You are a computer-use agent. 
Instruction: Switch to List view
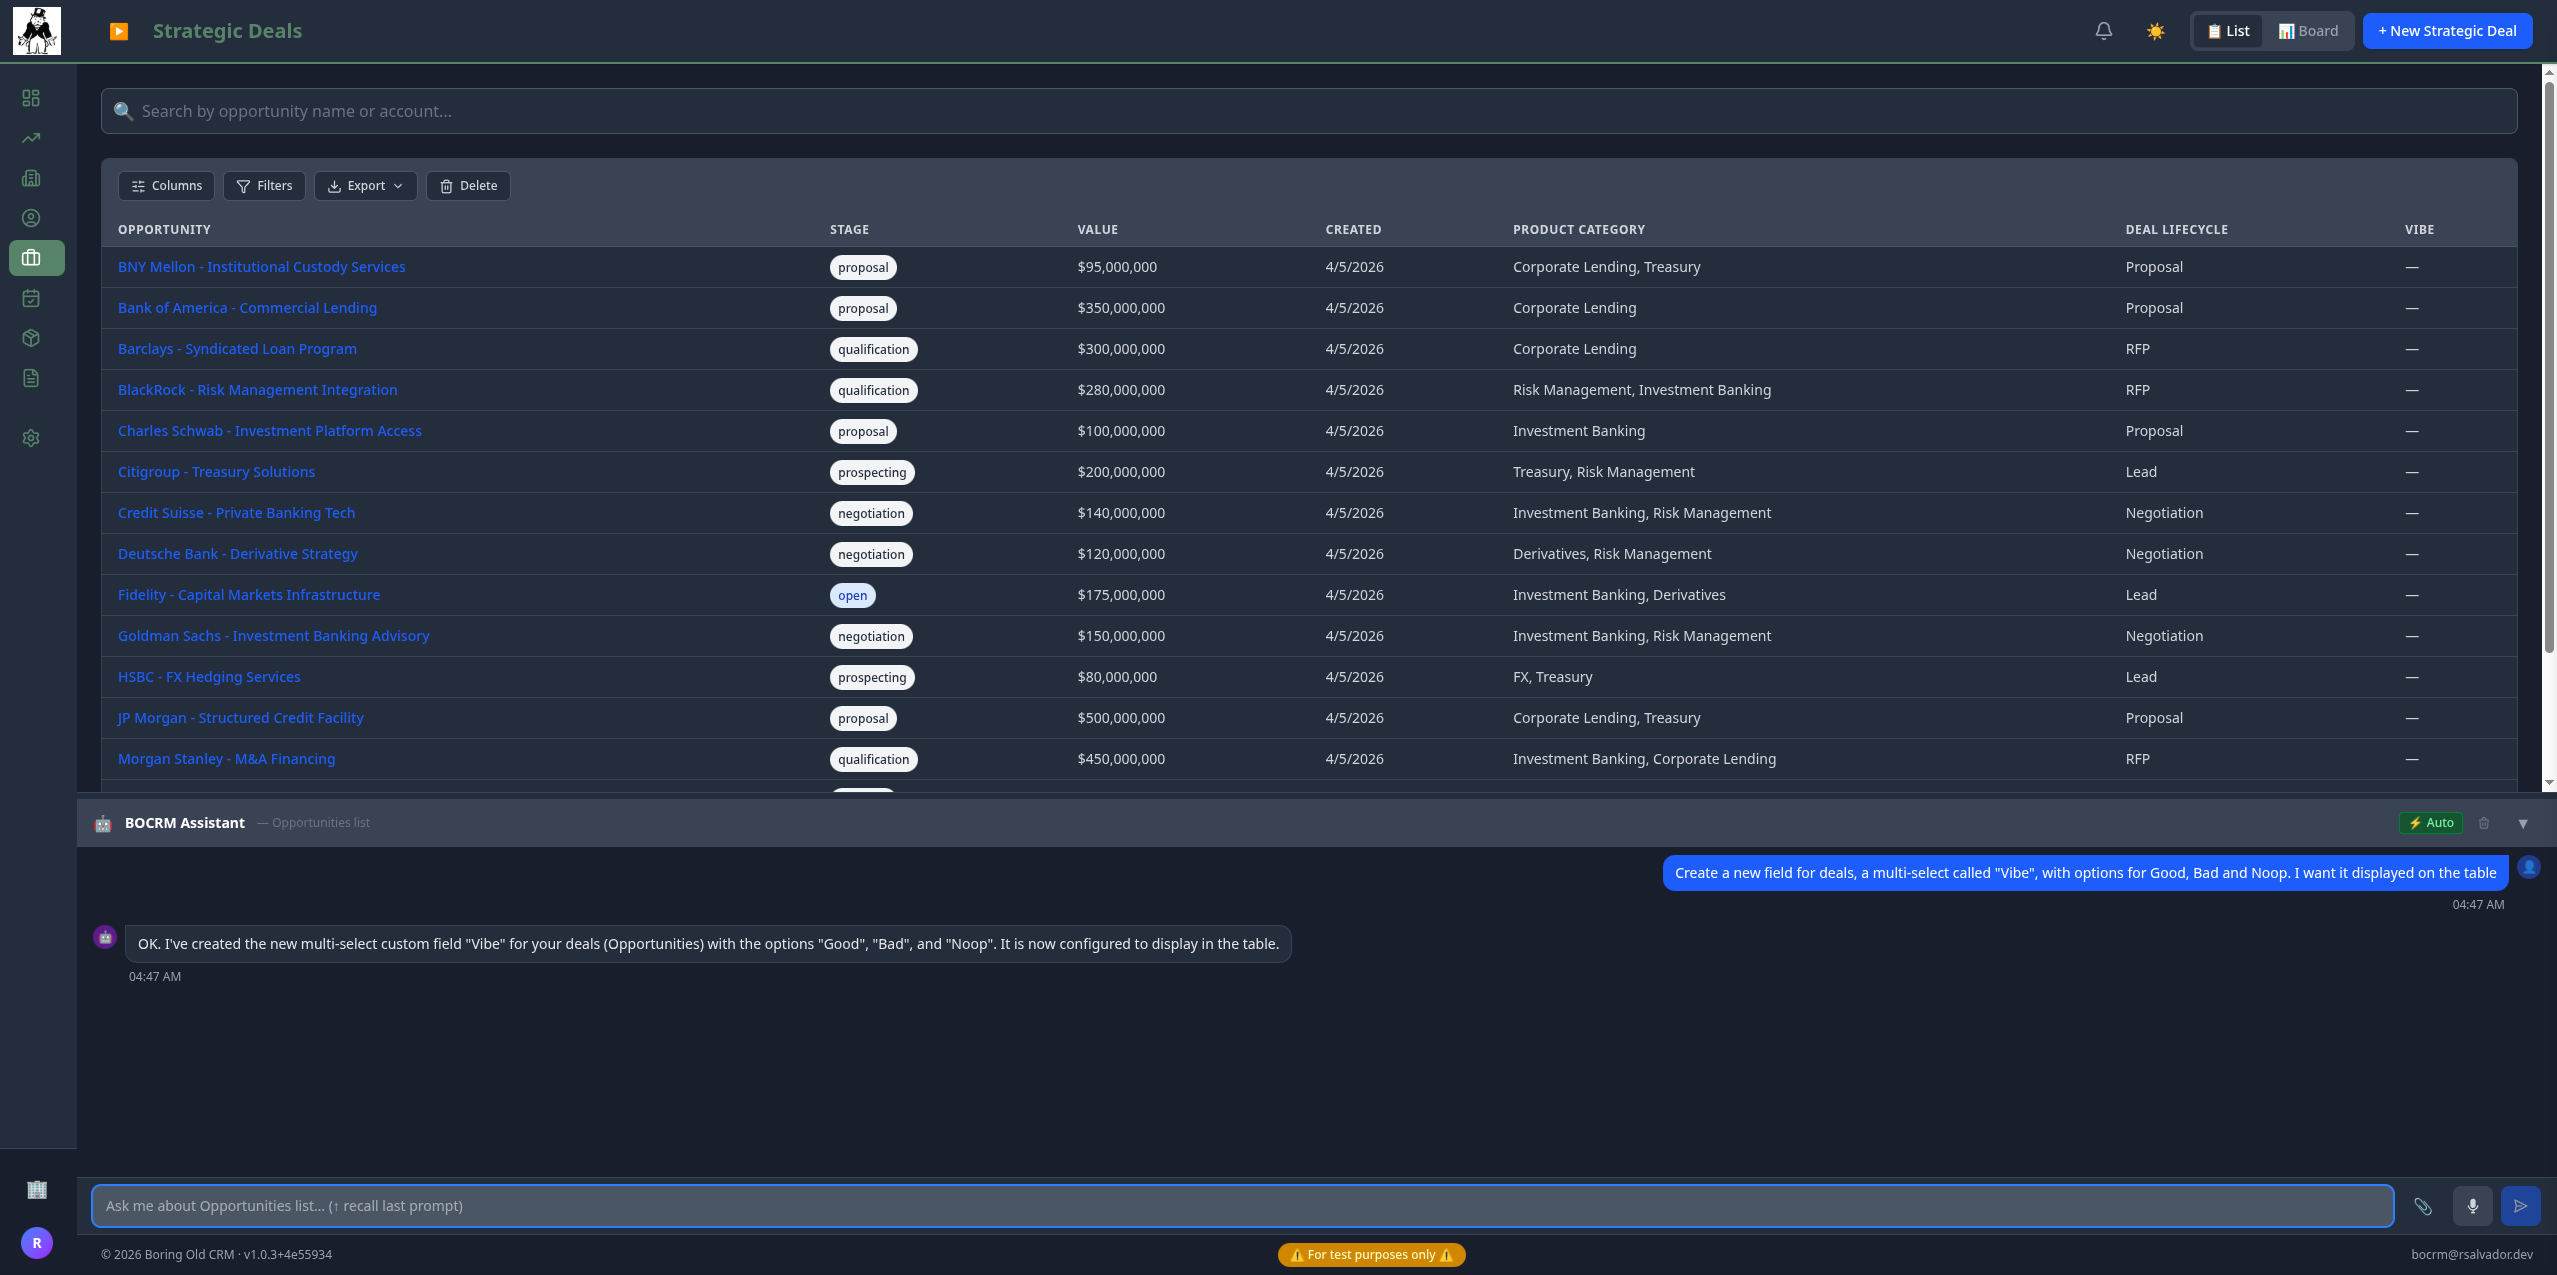[x=2228, y=31]
